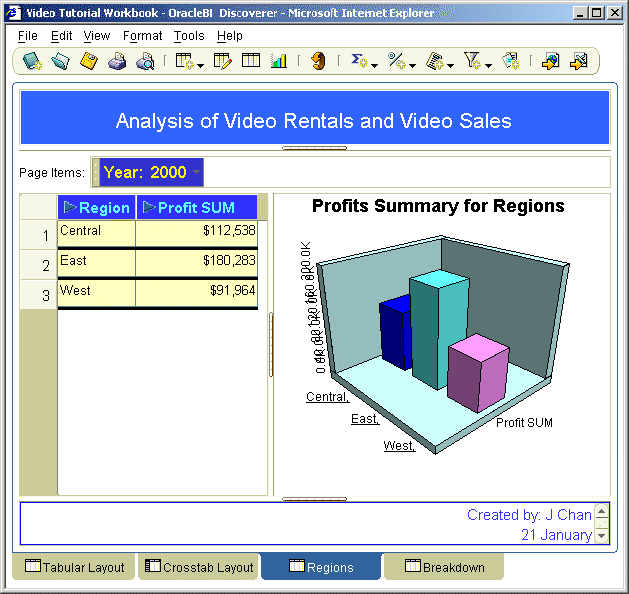Click the $180,283 profit cell
This screenshot has height=594, width=629.
[197, 263]
